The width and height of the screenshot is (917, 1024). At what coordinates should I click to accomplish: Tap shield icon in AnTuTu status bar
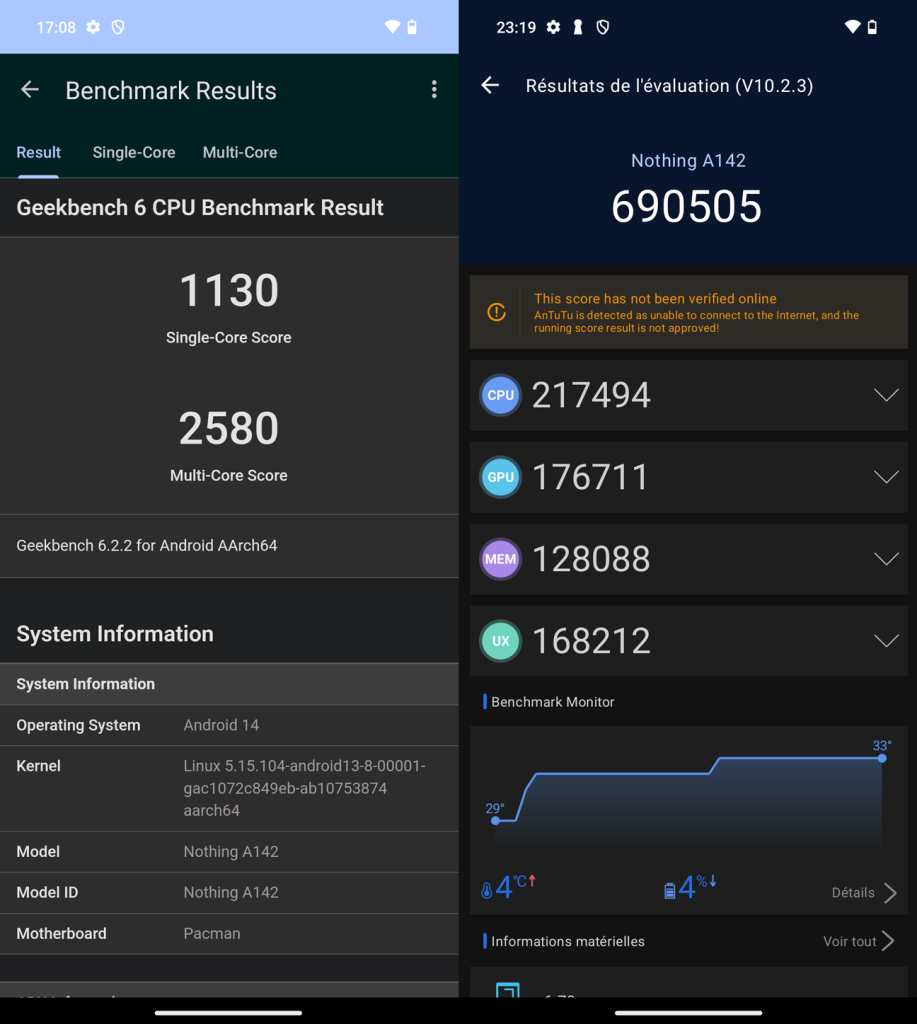pos(603,27)
